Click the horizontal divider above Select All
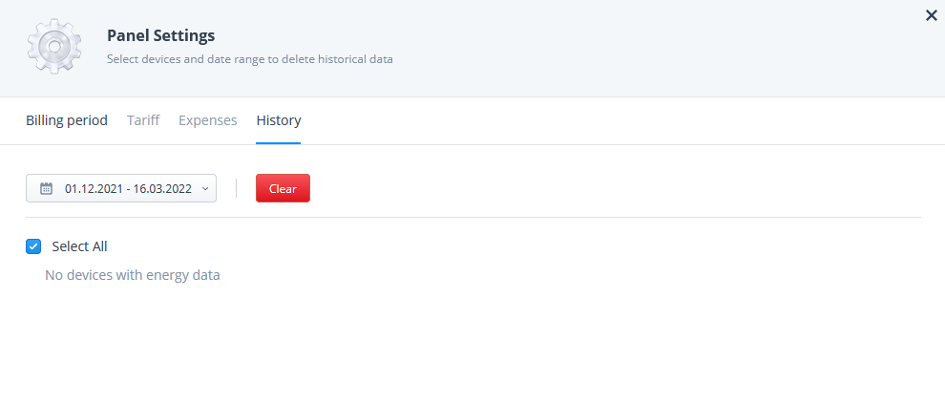Viewport: 945px width, 406px height. point(473,217)
